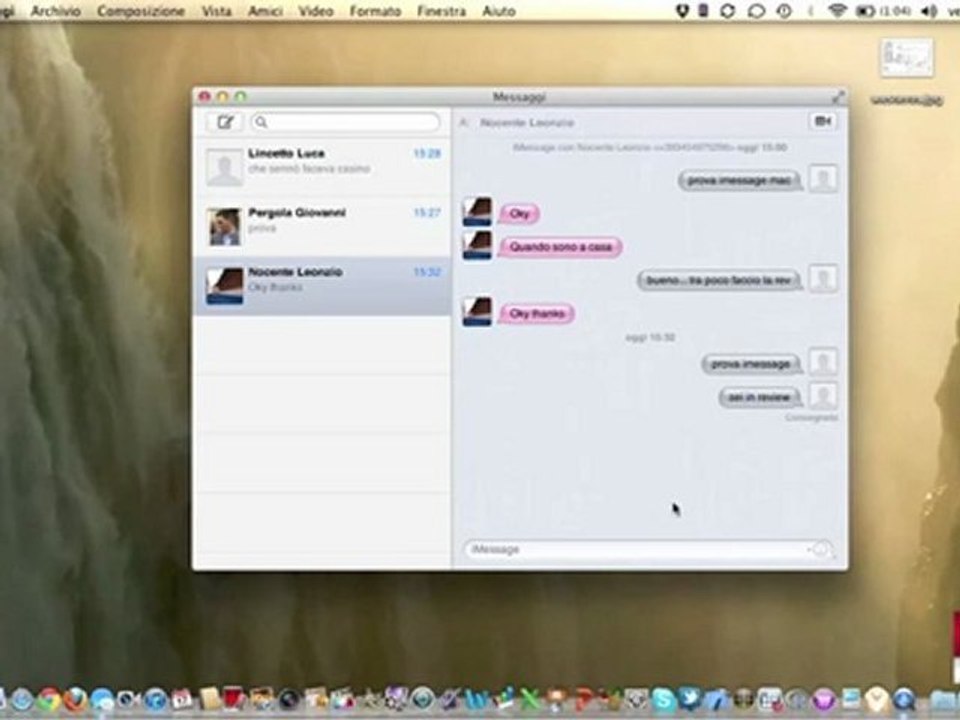Click Pergola Giovanni's avatar photo

[x=224, y=227]
